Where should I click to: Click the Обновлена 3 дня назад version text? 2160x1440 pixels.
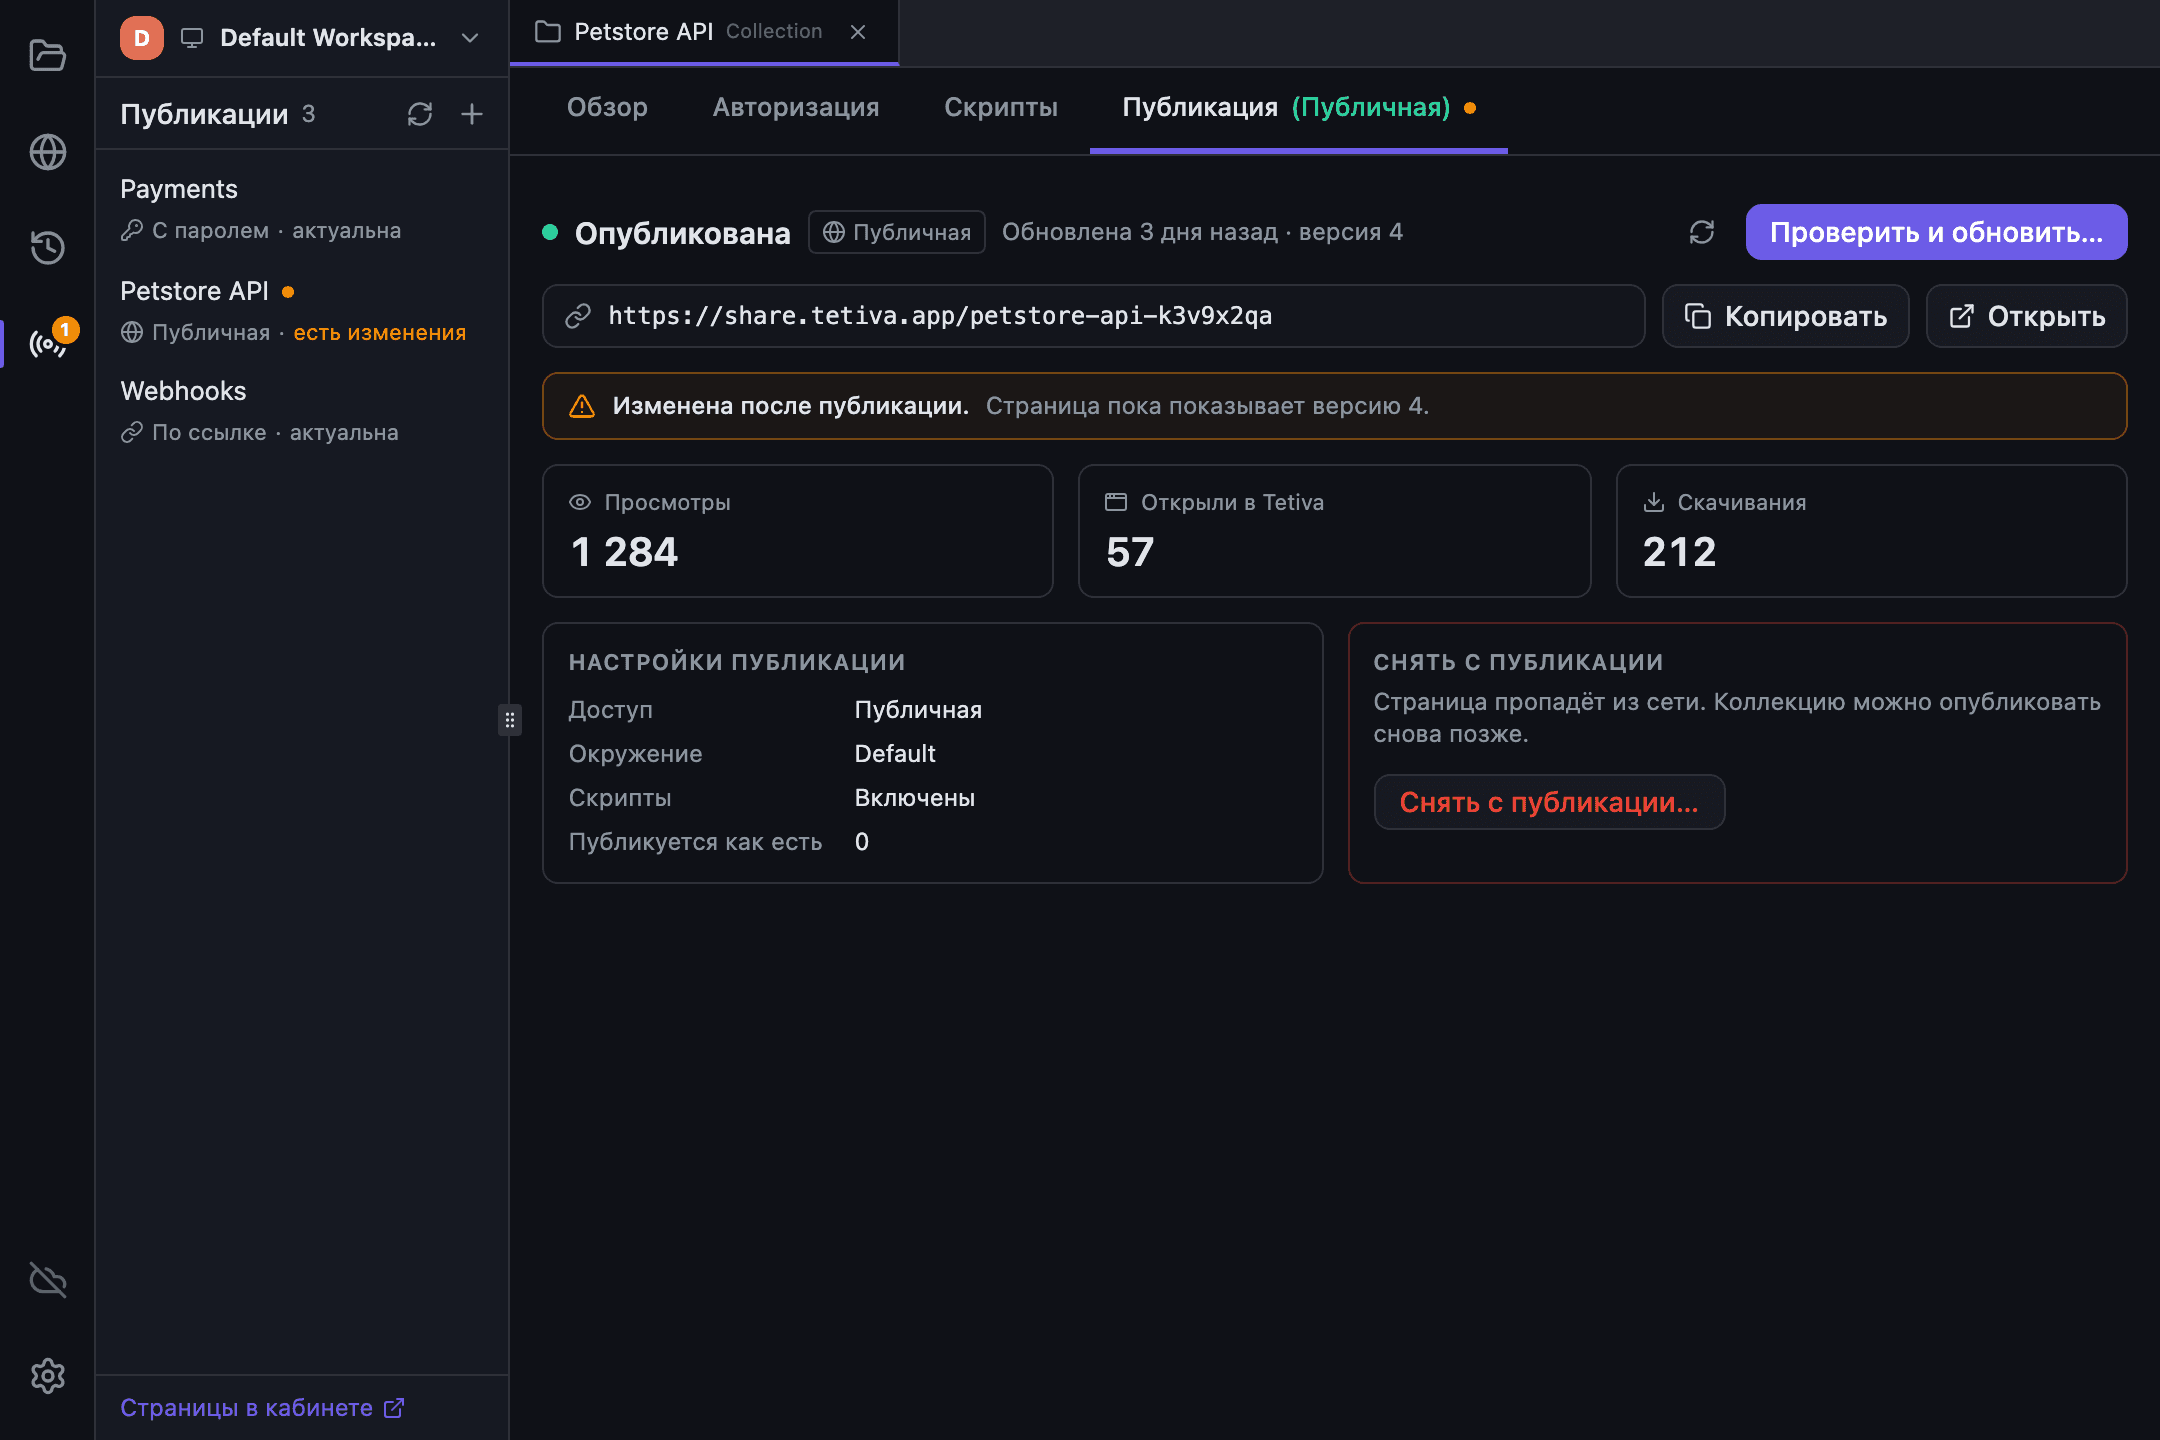(1202, 232)
